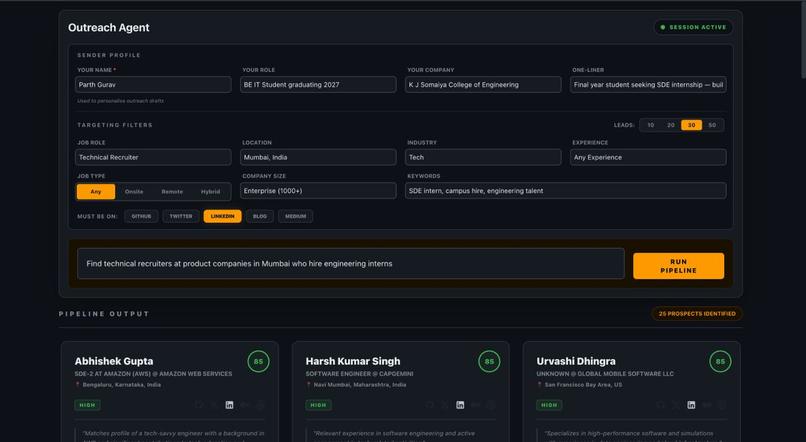Click the Keywords field with SDE intern
The width and height of the screenshot is (806, 442).
[565, 191]
